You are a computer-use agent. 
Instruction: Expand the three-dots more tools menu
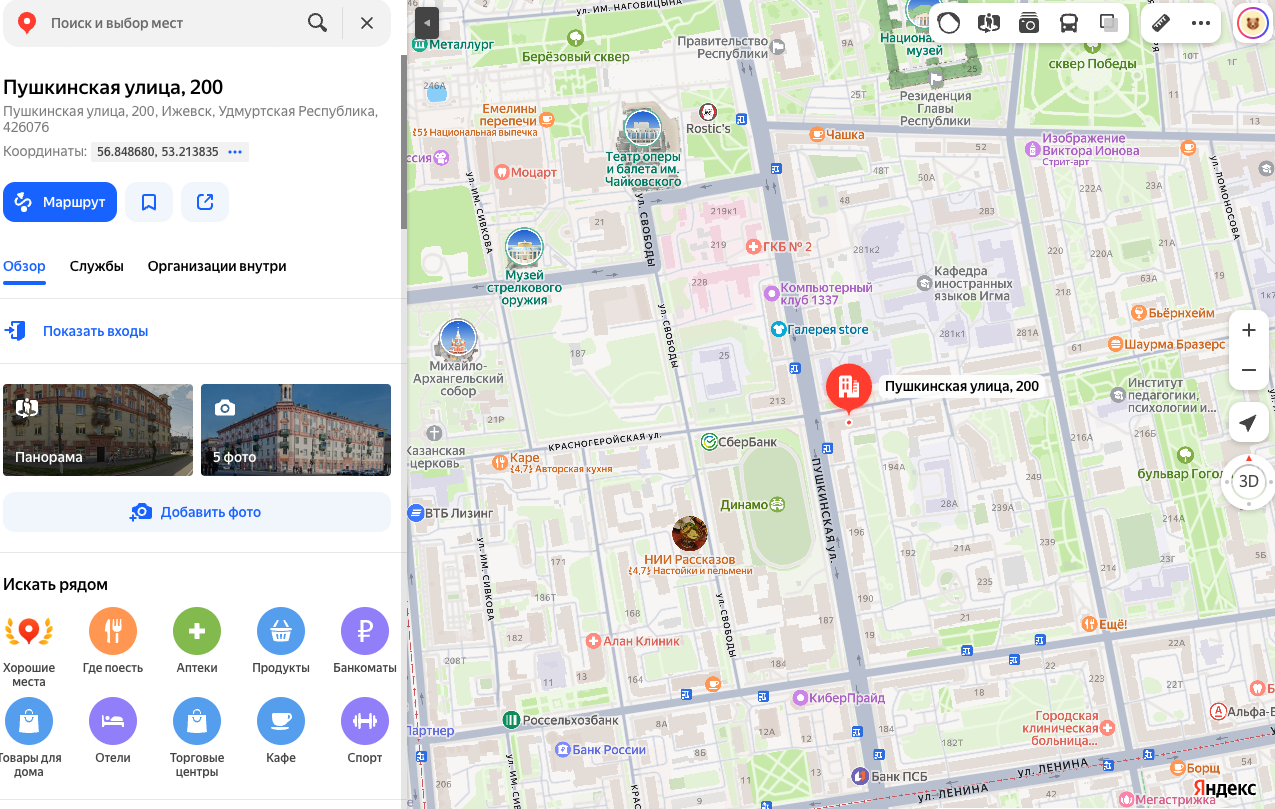coord(1201,23)
